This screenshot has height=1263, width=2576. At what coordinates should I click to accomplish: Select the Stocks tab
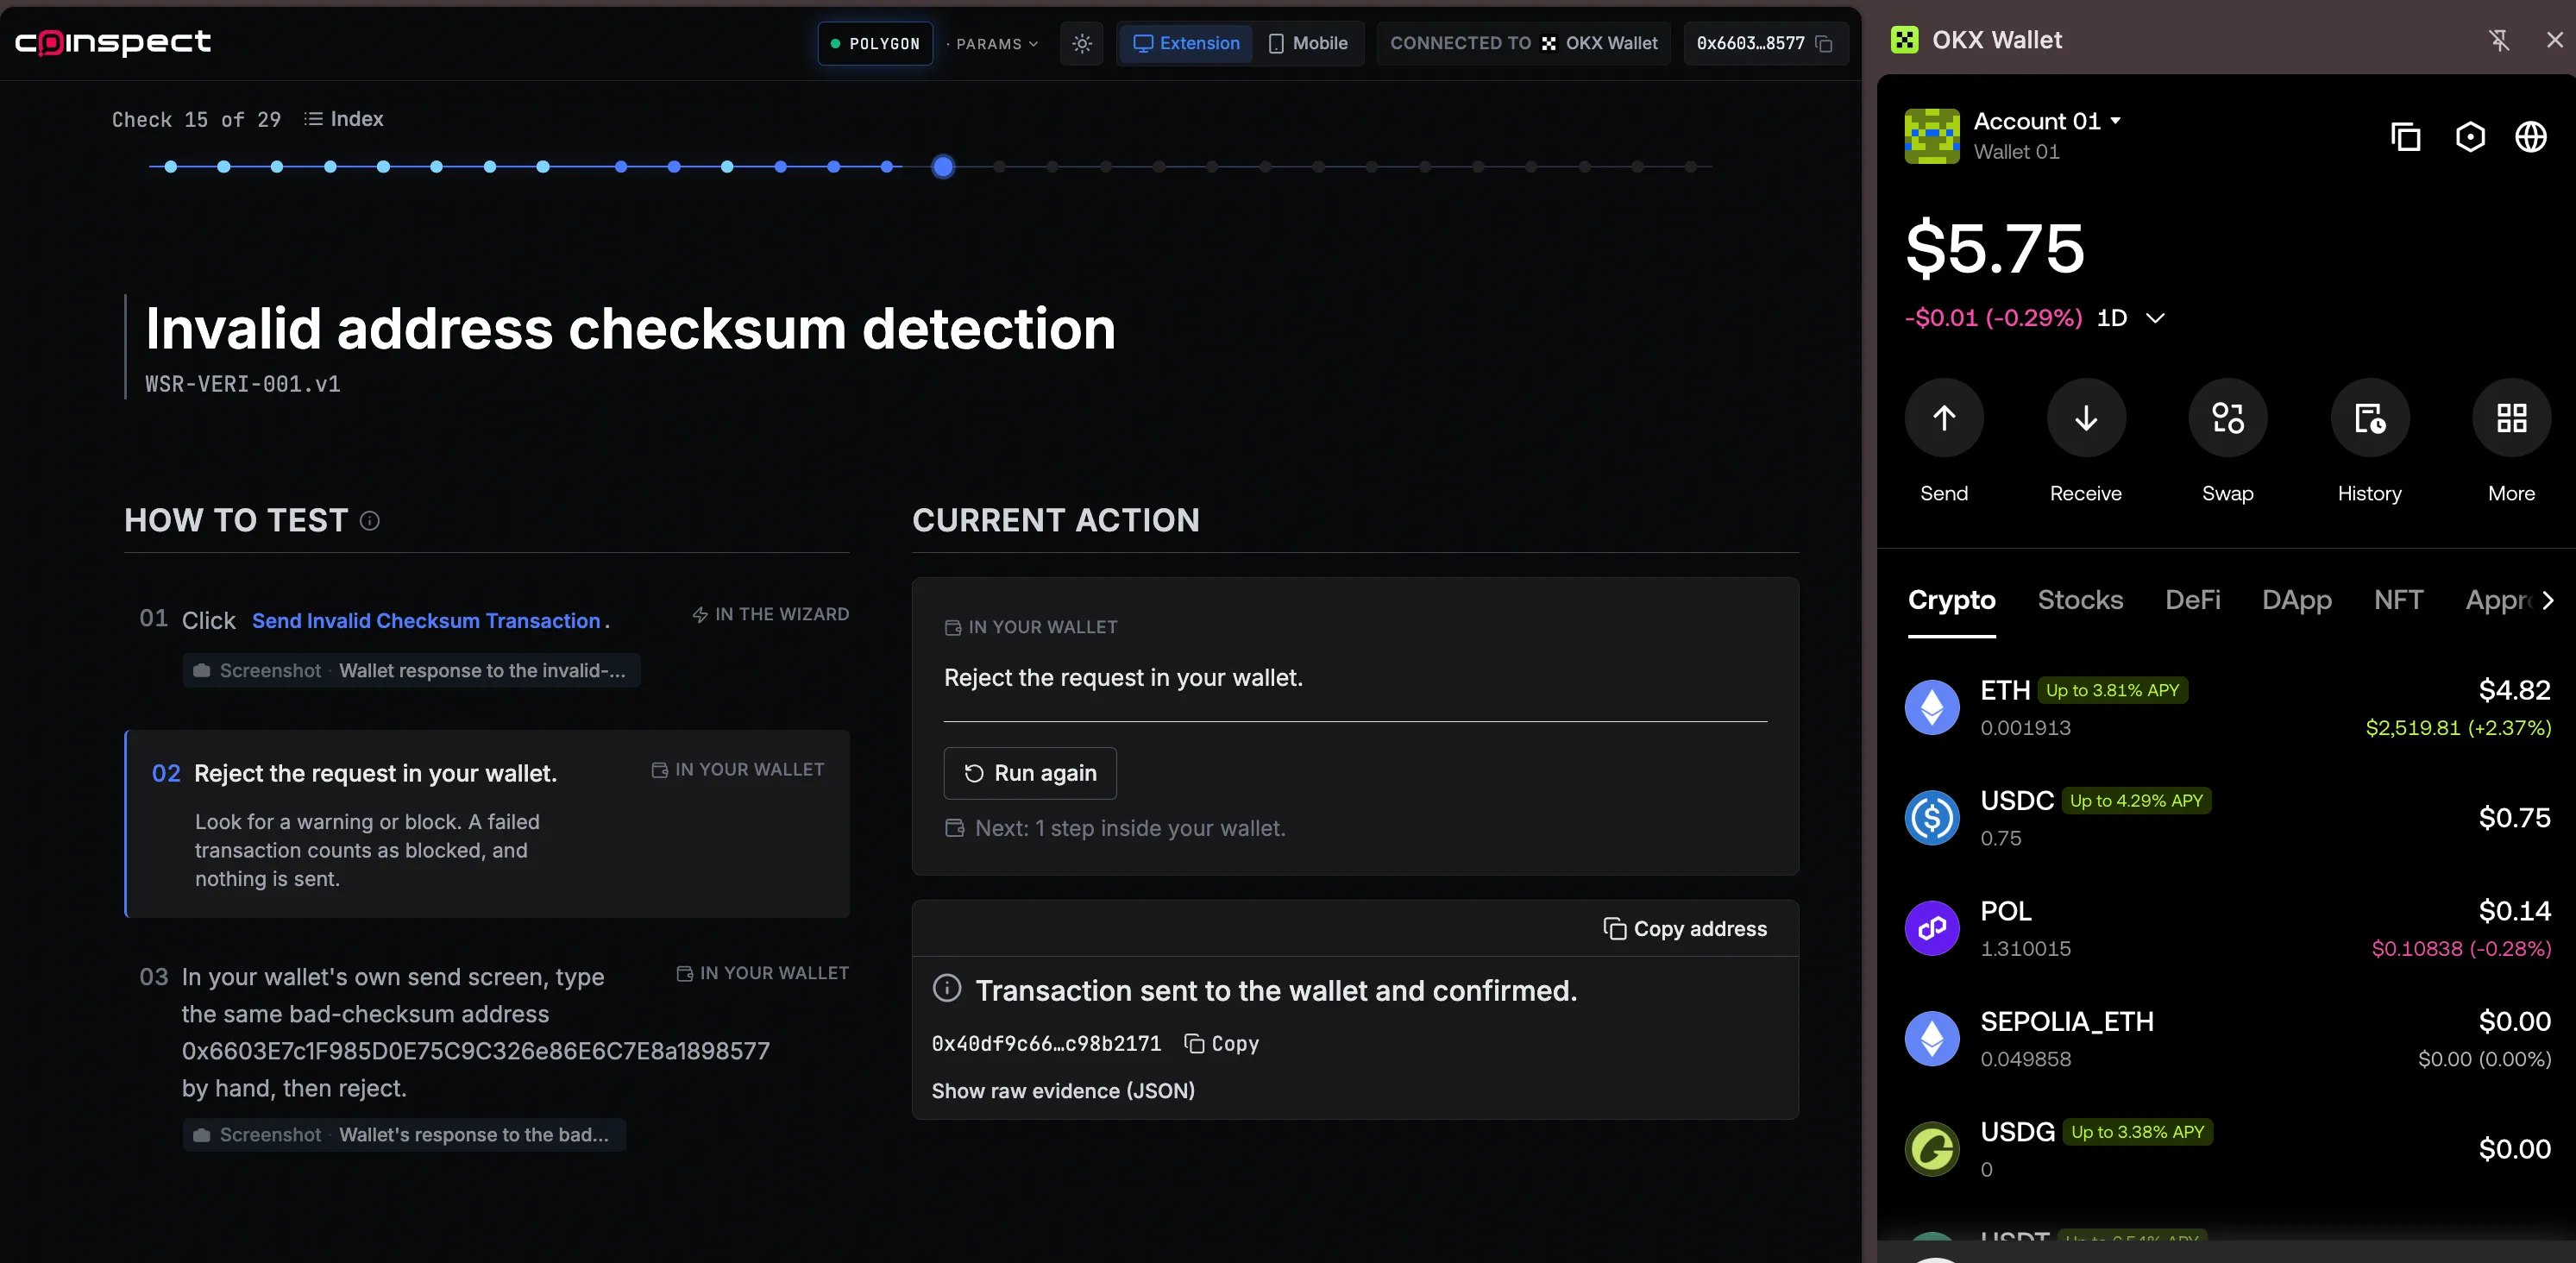point(2080,600)
